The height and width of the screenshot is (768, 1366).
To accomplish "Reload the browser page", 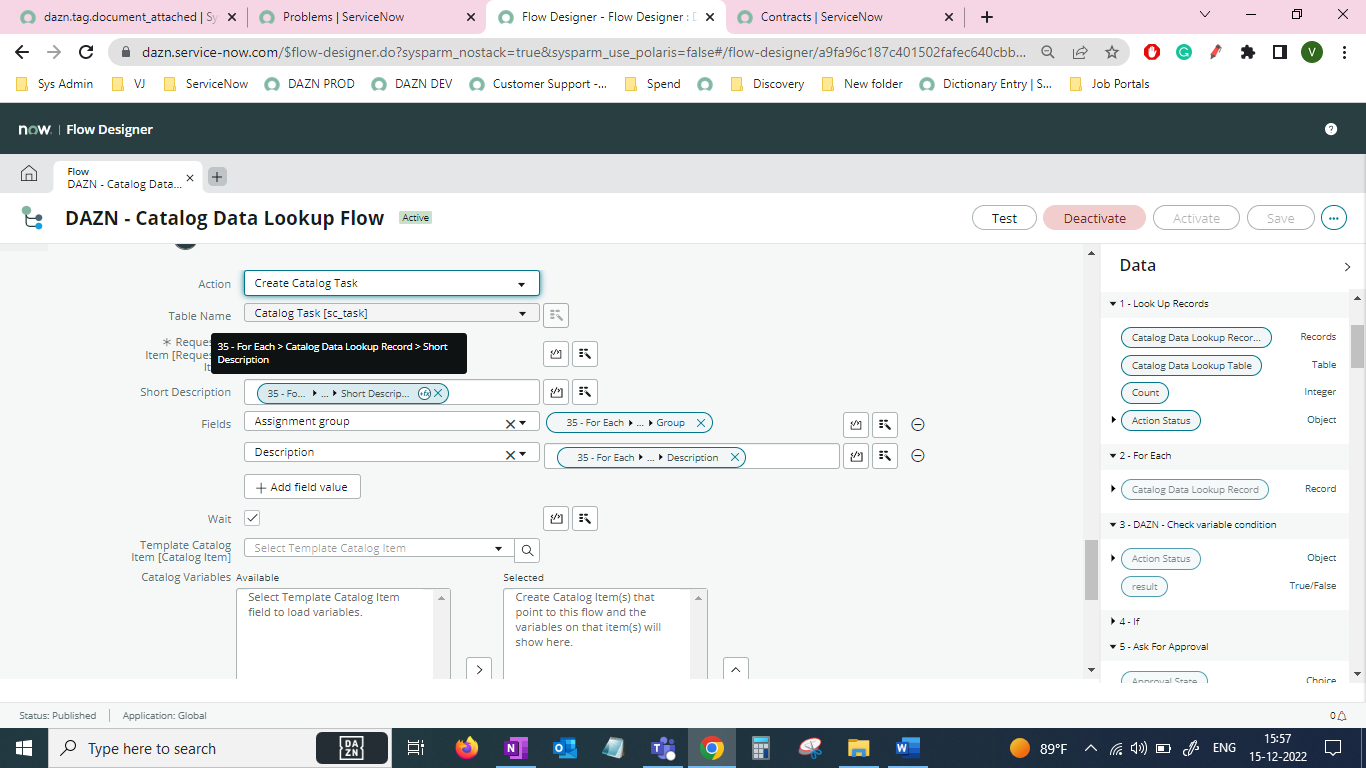I will click(x=86, y=52).
